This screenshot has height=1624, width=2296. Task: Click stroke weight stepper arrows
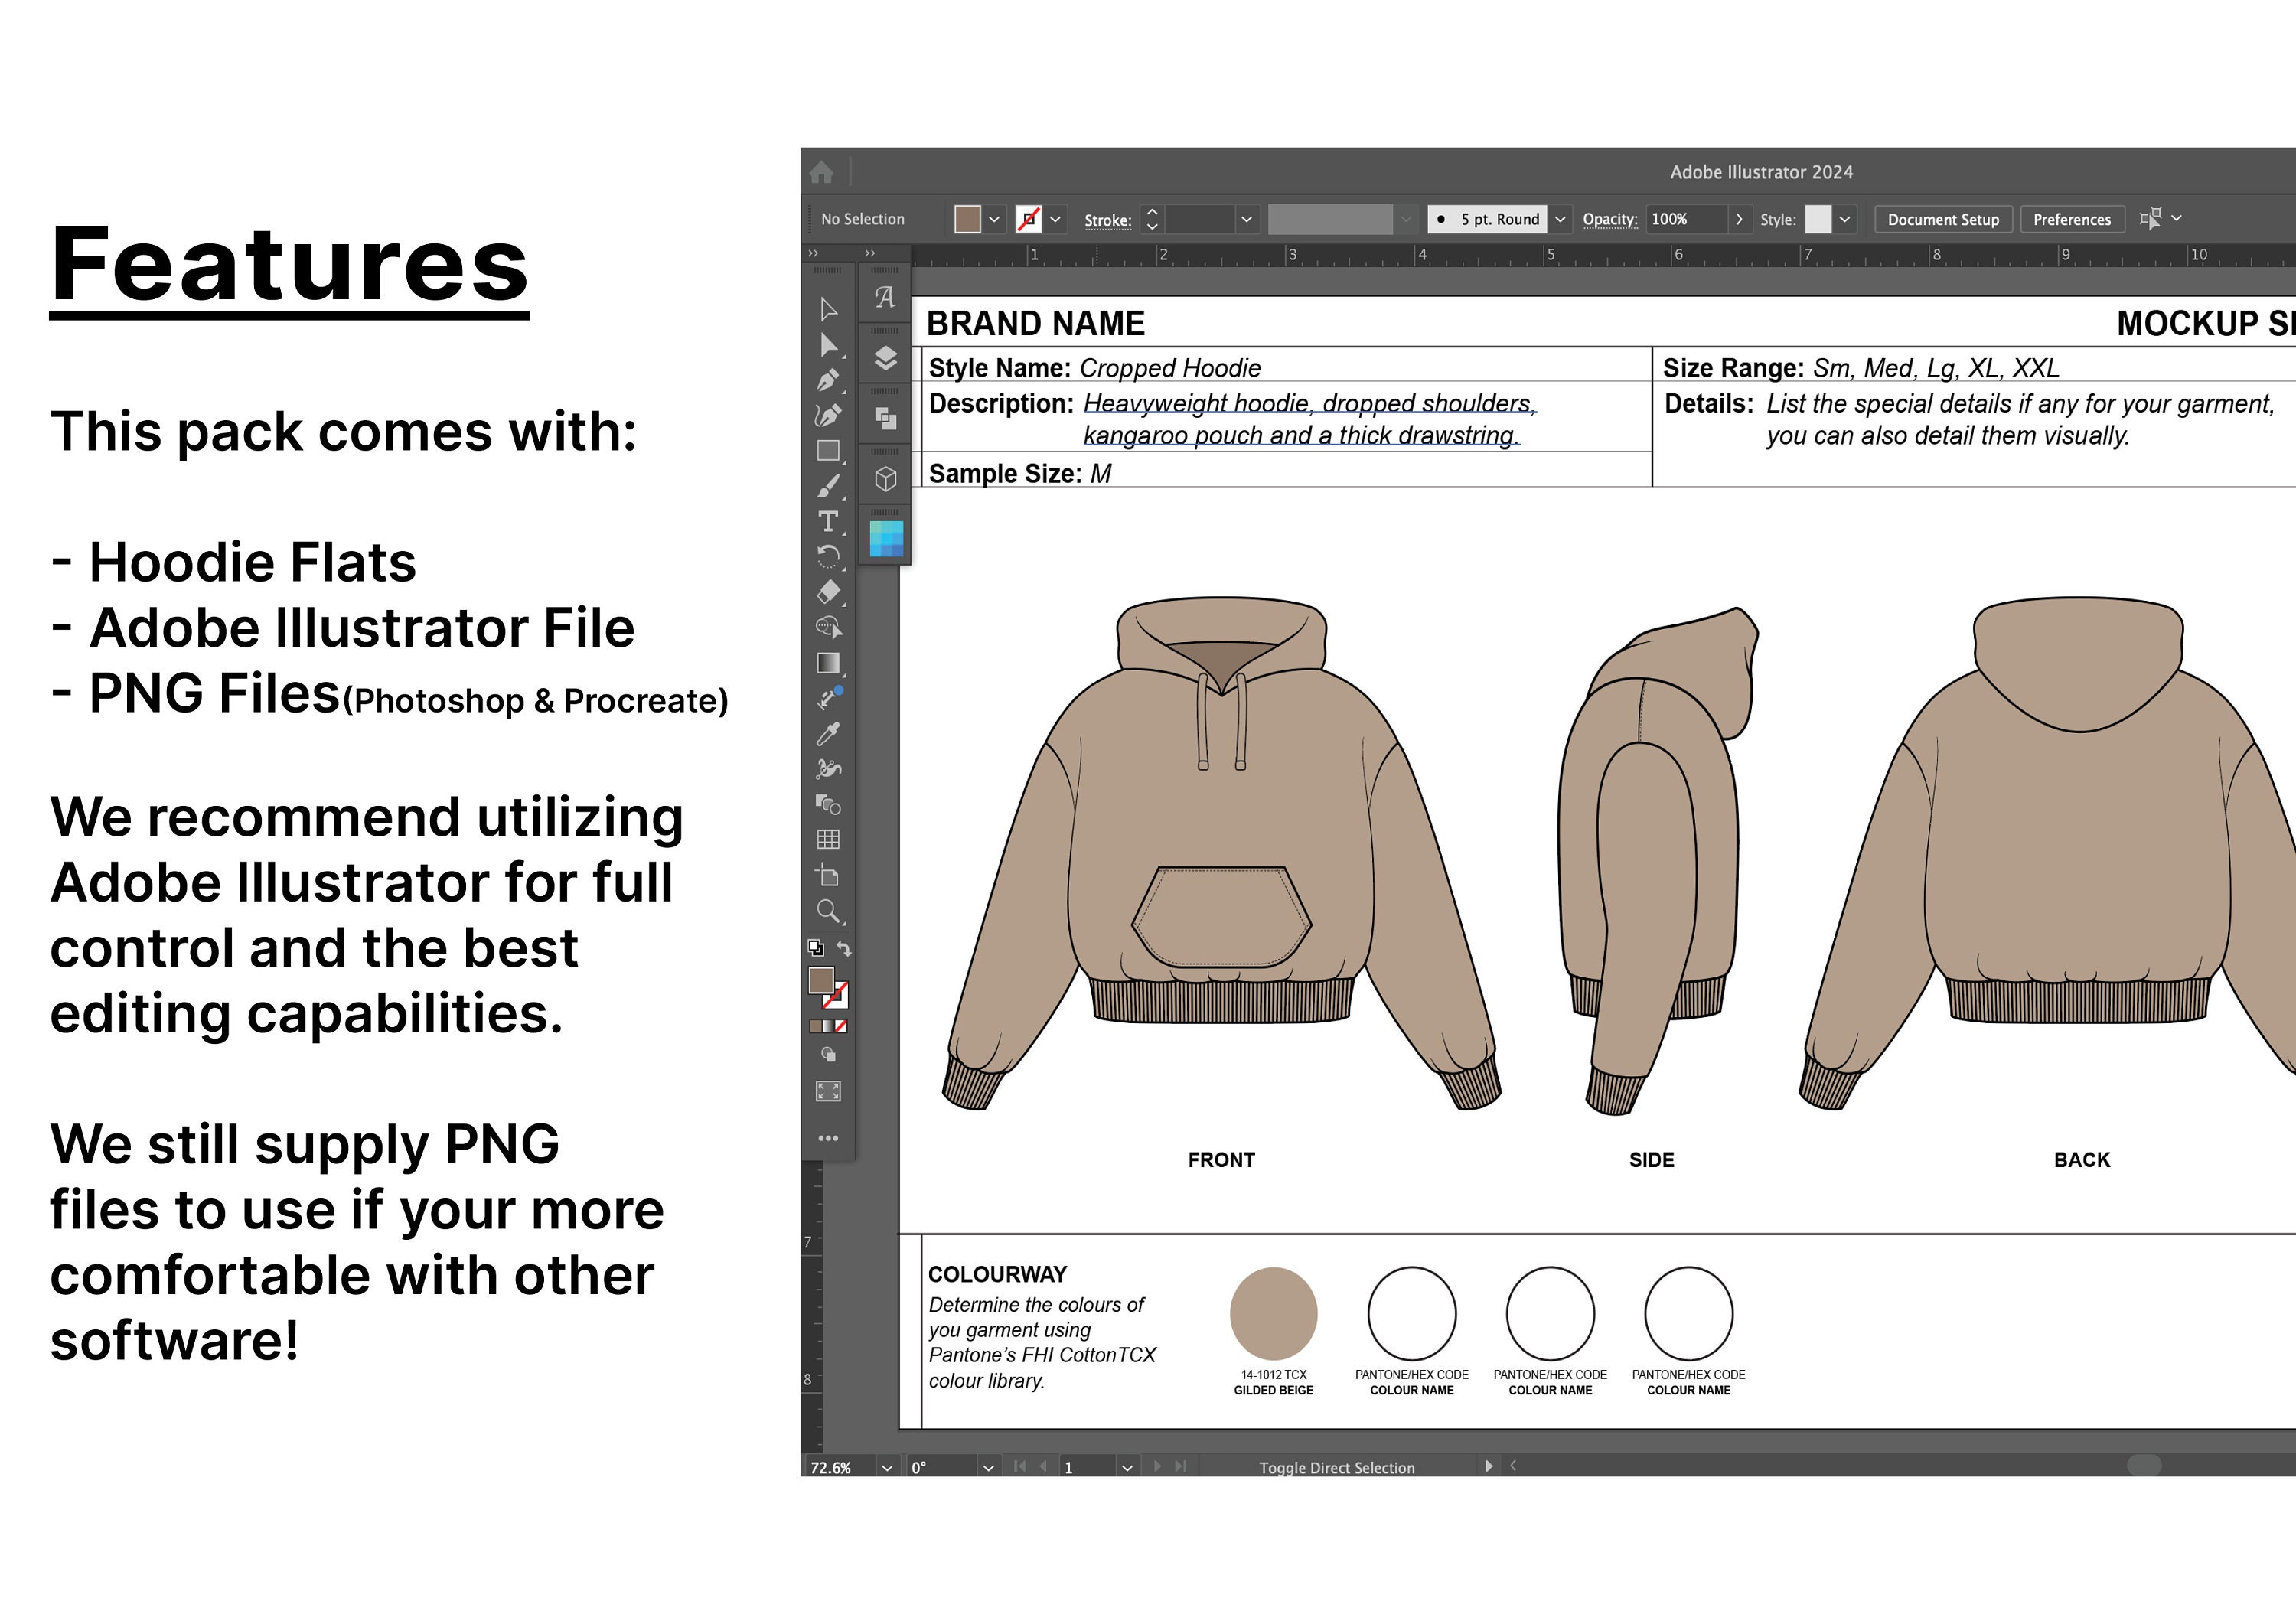(x=1152, y=219)
